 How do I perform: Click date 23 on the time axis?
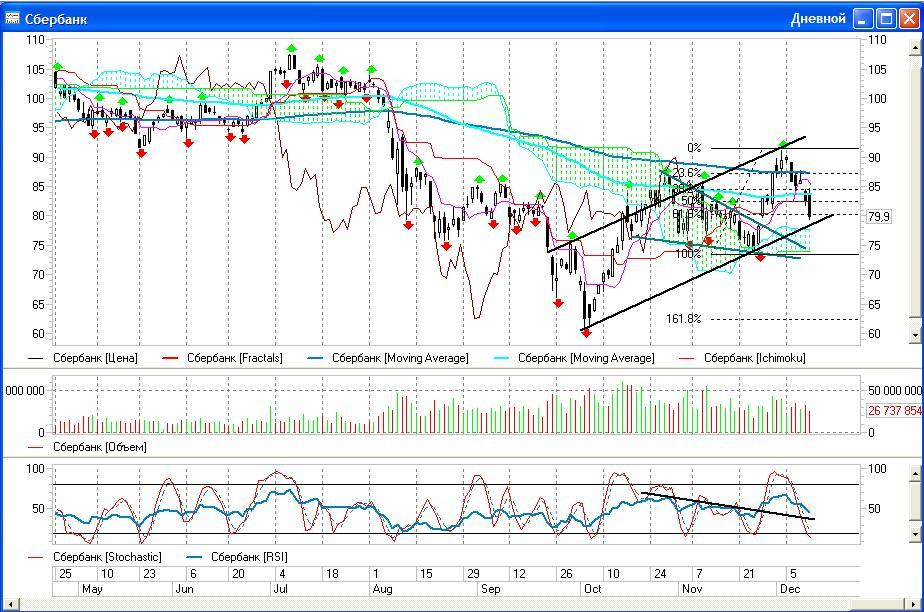pos(150,574)
